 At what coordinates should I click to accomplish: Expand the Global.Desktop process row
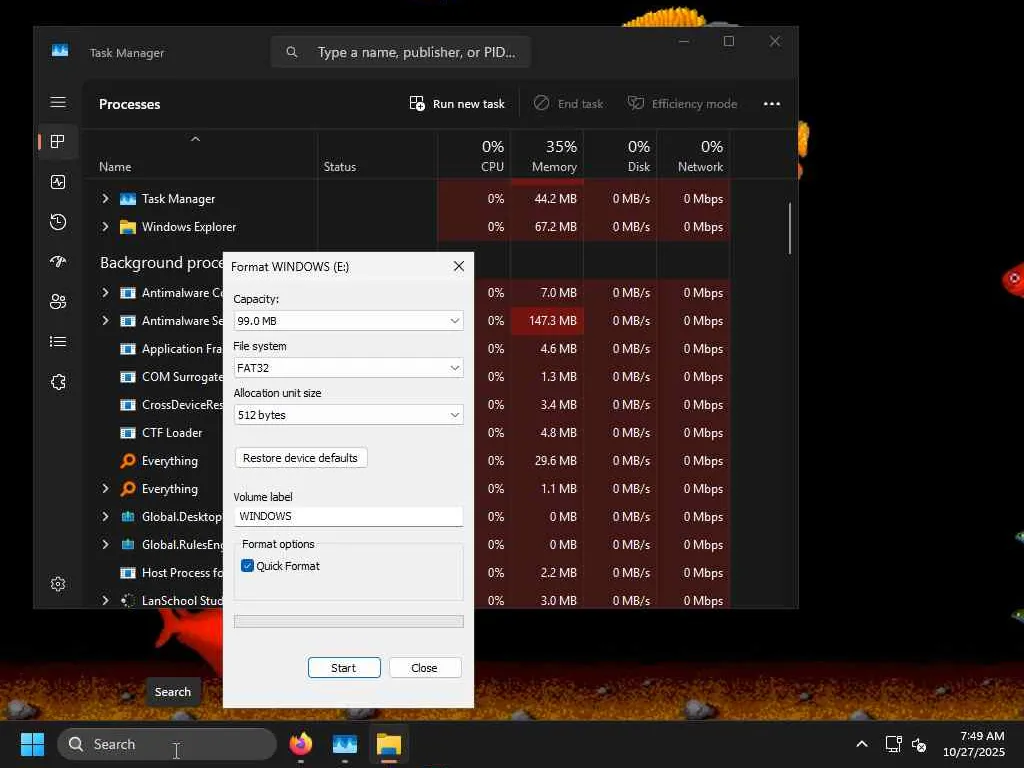[105, 517]
